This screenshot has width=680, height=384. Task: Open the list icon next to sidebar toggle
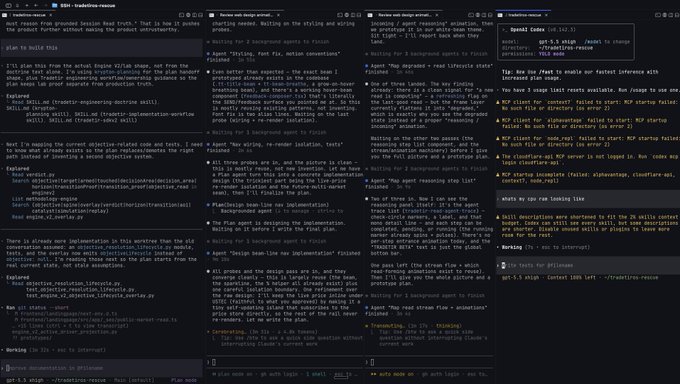coord(17,6)
